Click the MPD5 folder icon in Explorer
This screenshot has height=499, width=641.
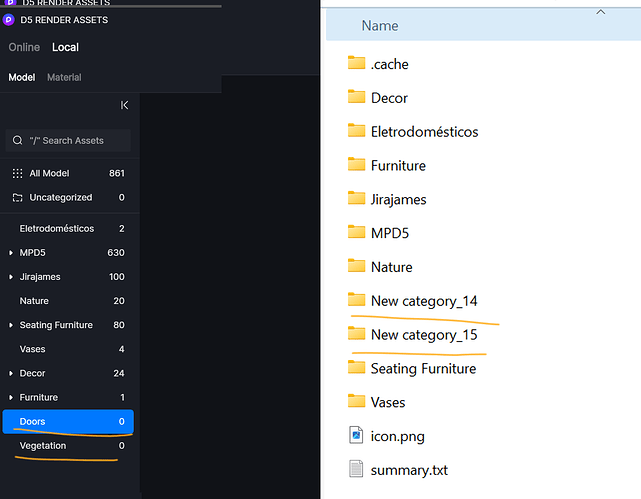[356, 232]
